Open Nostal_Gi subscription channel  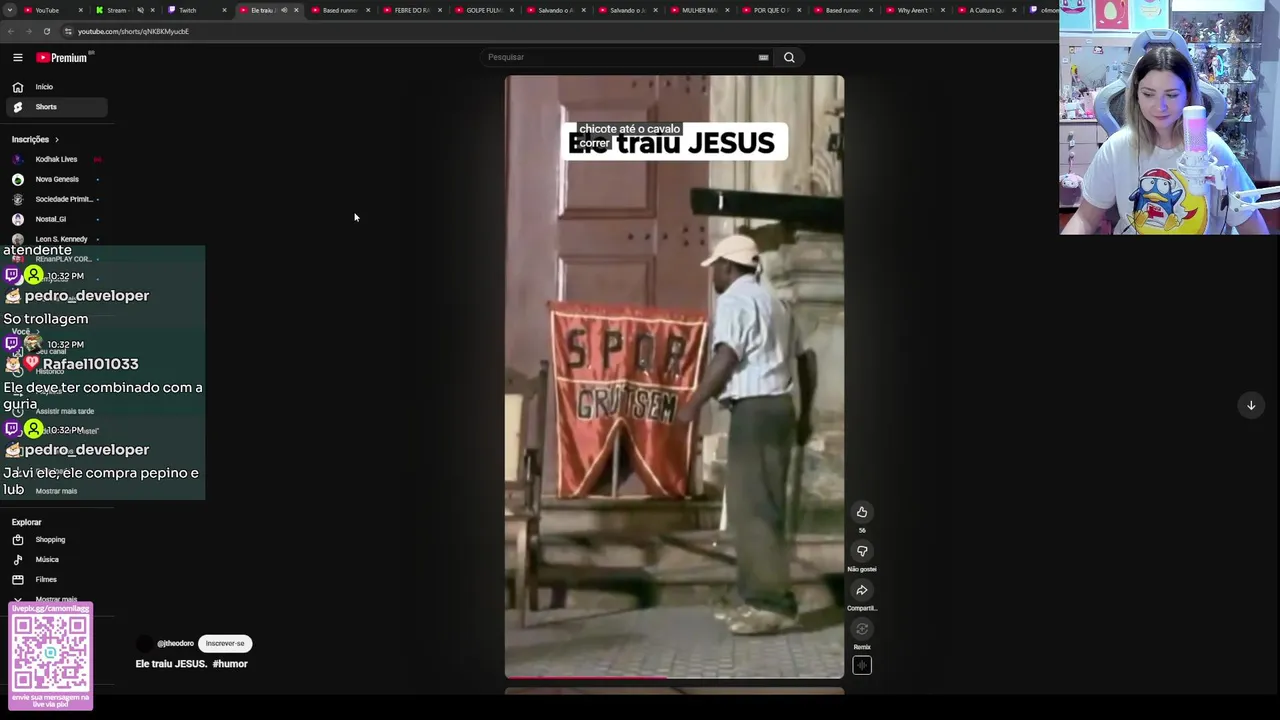pos(56,219)
